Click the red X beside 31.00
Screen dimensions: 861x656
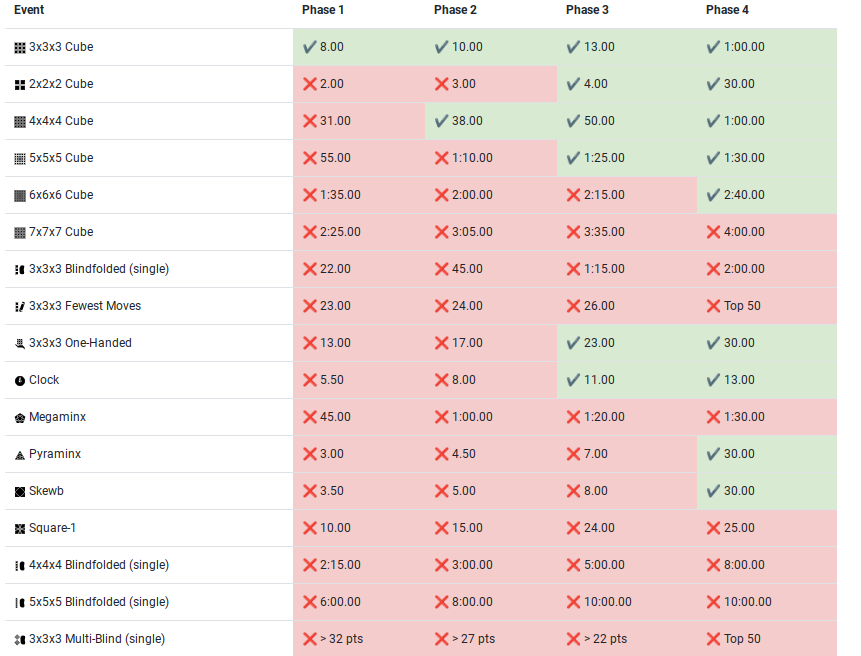point(310,121)
